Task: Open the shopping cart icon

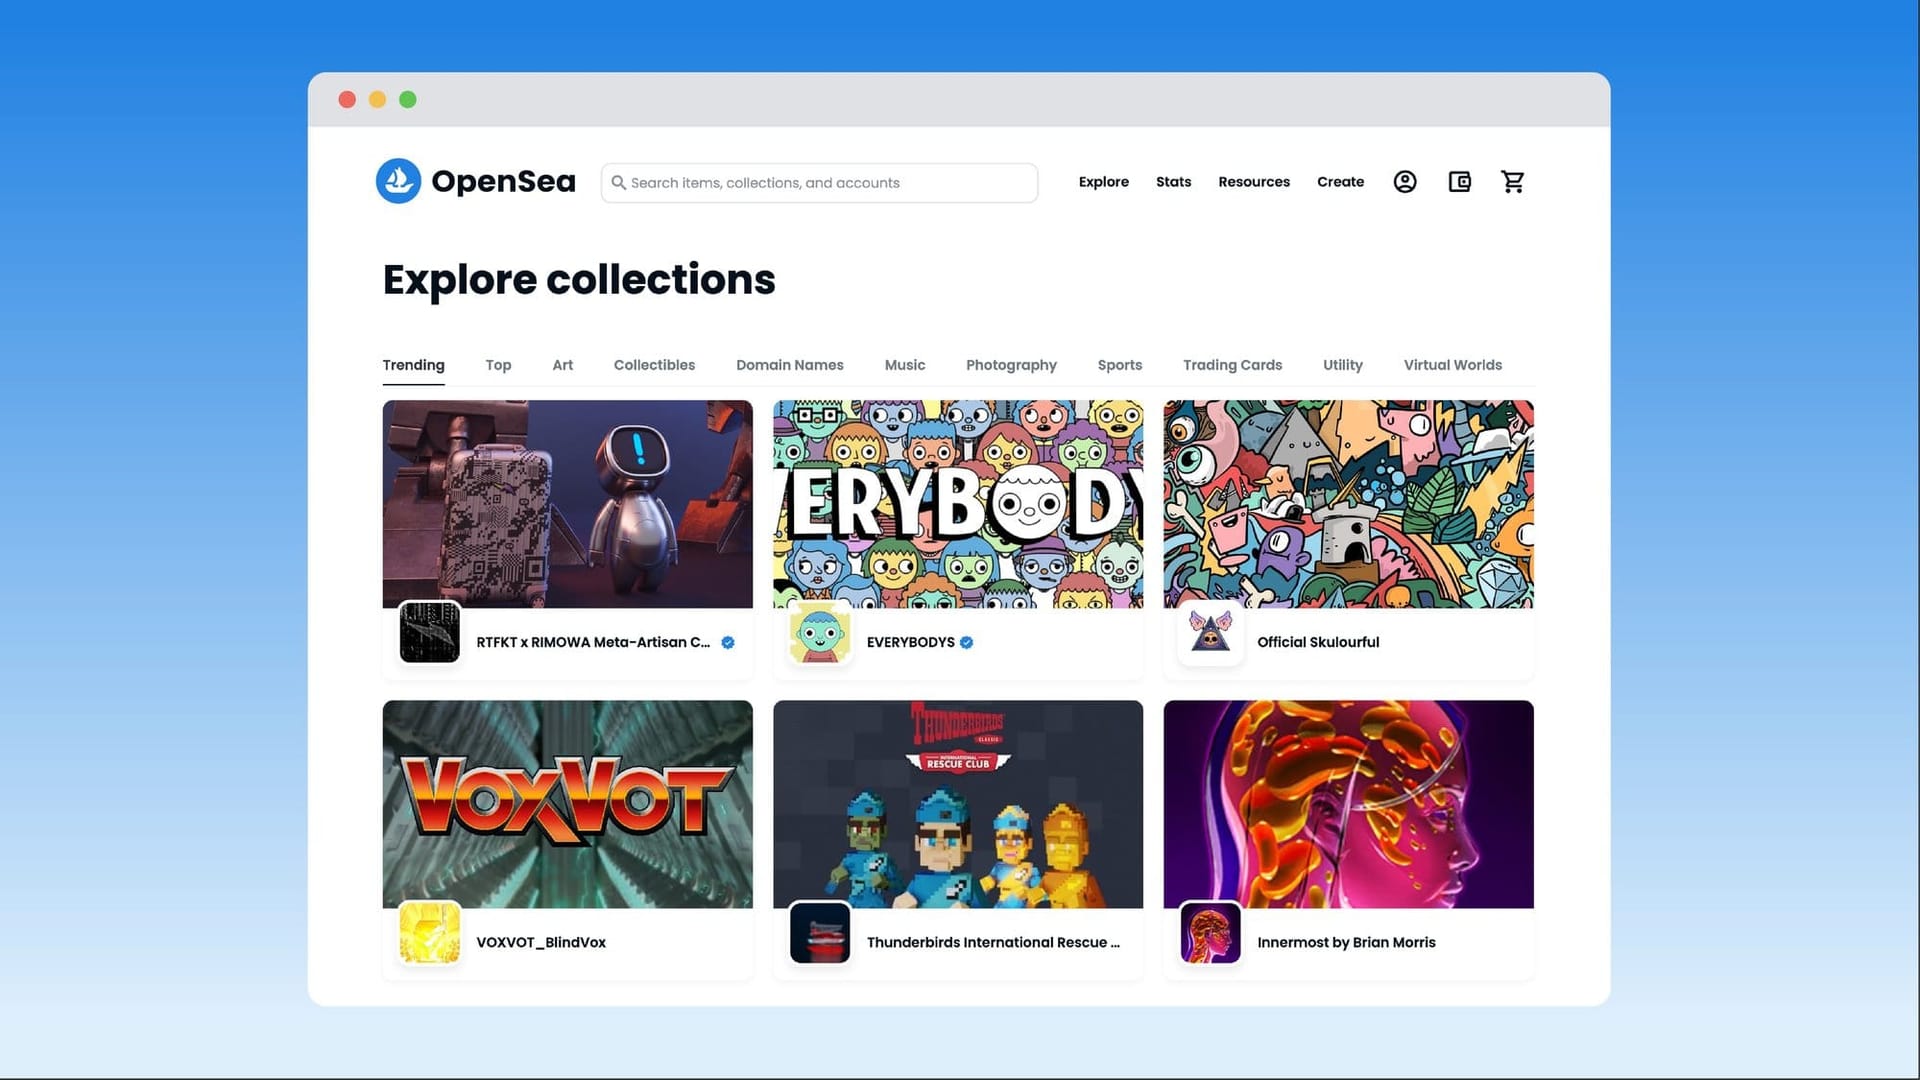Action: (x=1512, y=182)
